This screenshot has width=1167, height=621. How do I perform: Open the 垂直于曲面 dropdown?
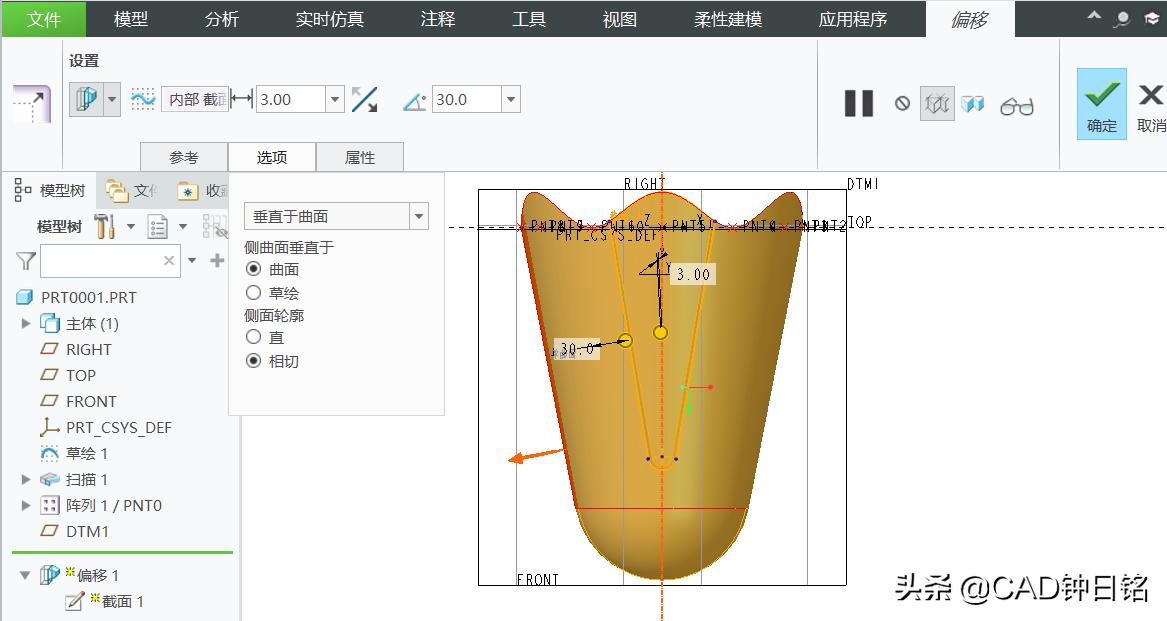click(336, 216)
